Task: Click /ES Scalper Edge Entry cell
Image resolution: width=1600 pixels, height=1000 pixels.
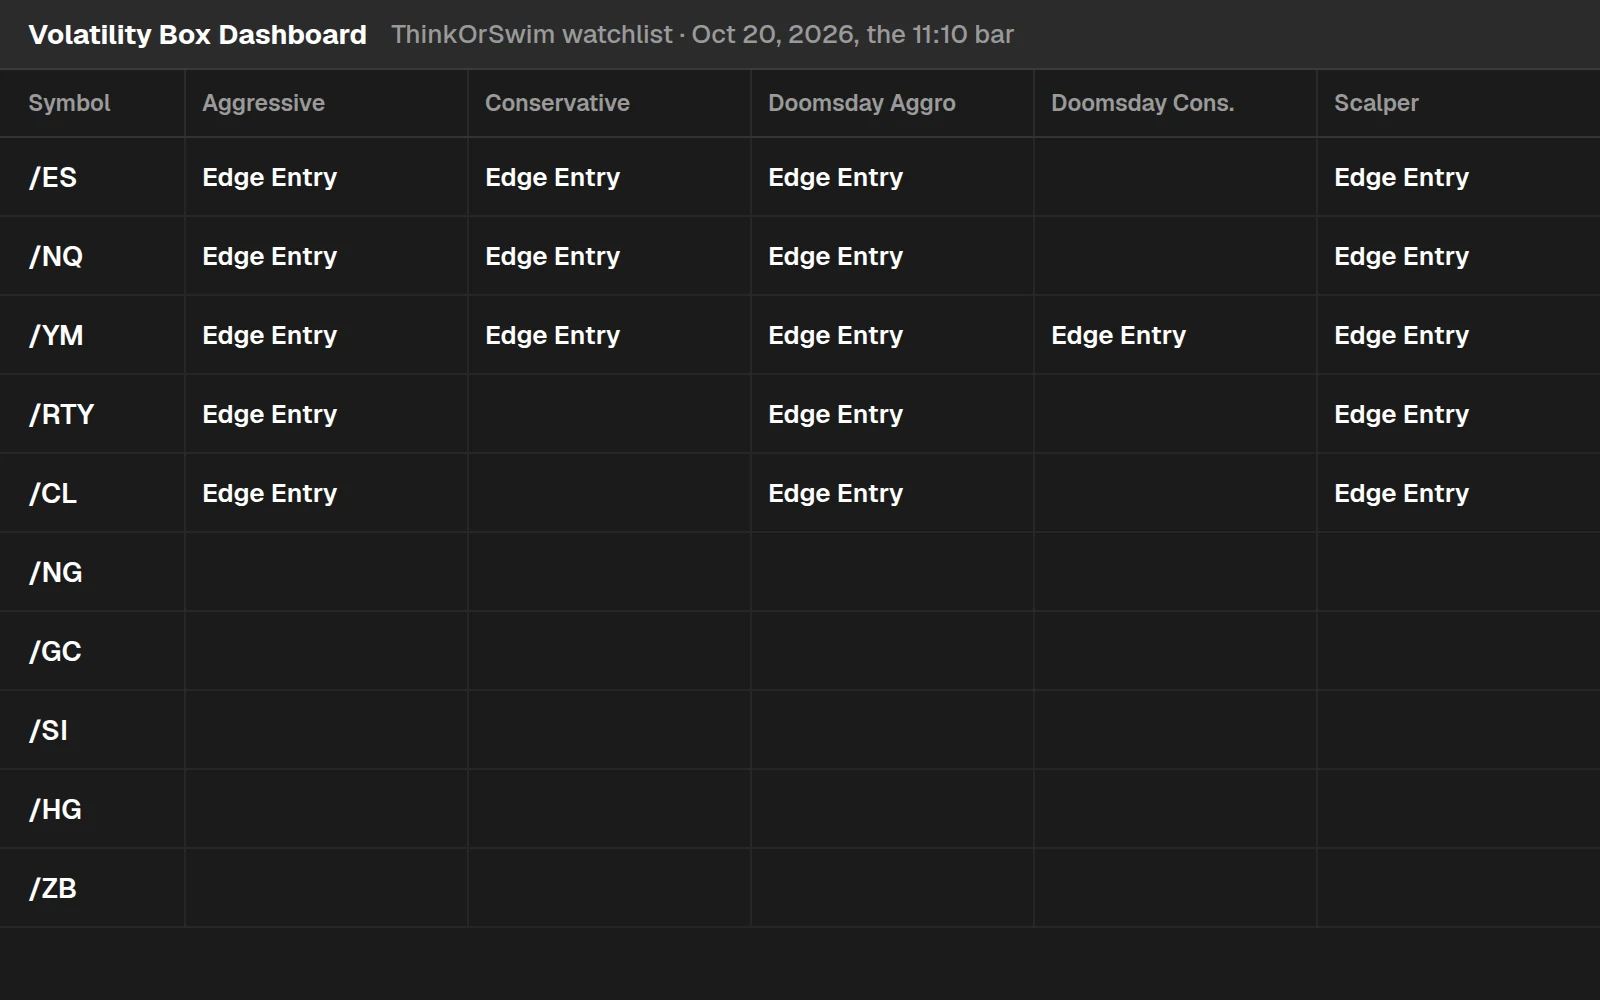Action: [1458, 177]
